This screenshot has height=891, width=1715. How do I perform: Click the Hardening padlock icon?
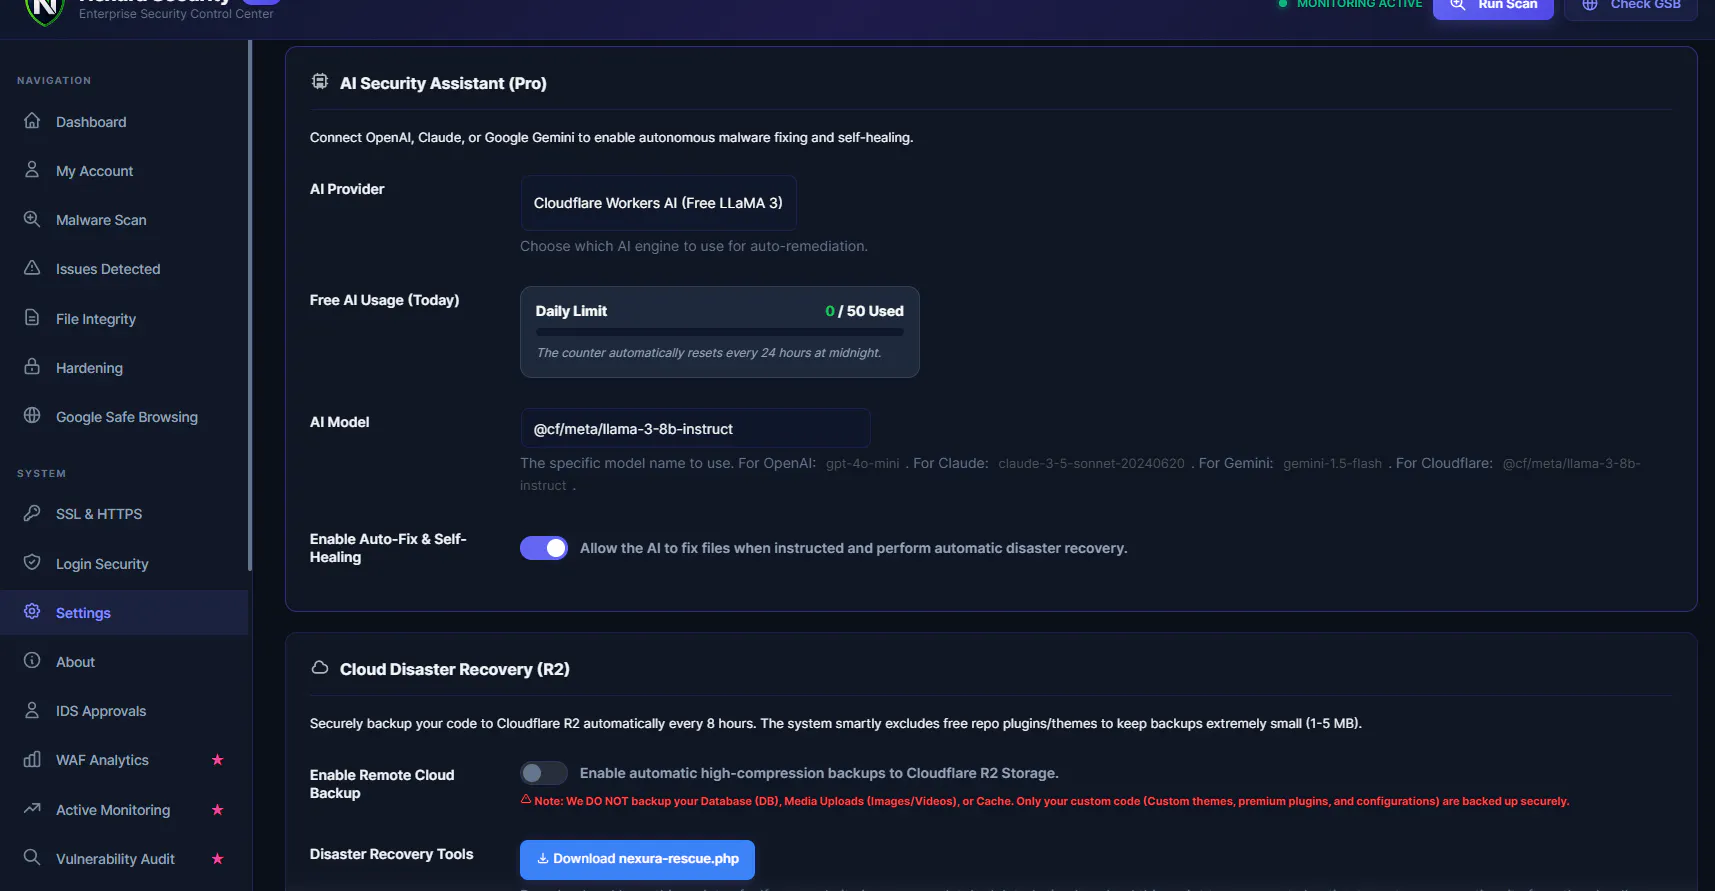tap(32, 367)
